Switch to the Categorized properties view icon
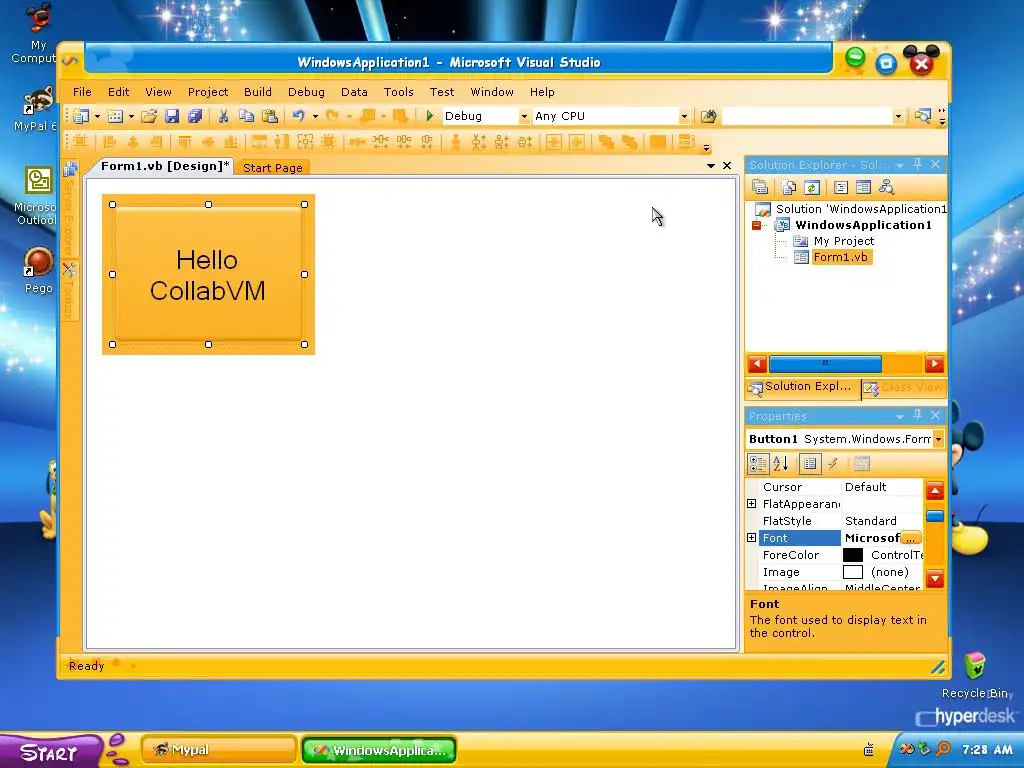 pyautogui.click(x=758, y=464)
